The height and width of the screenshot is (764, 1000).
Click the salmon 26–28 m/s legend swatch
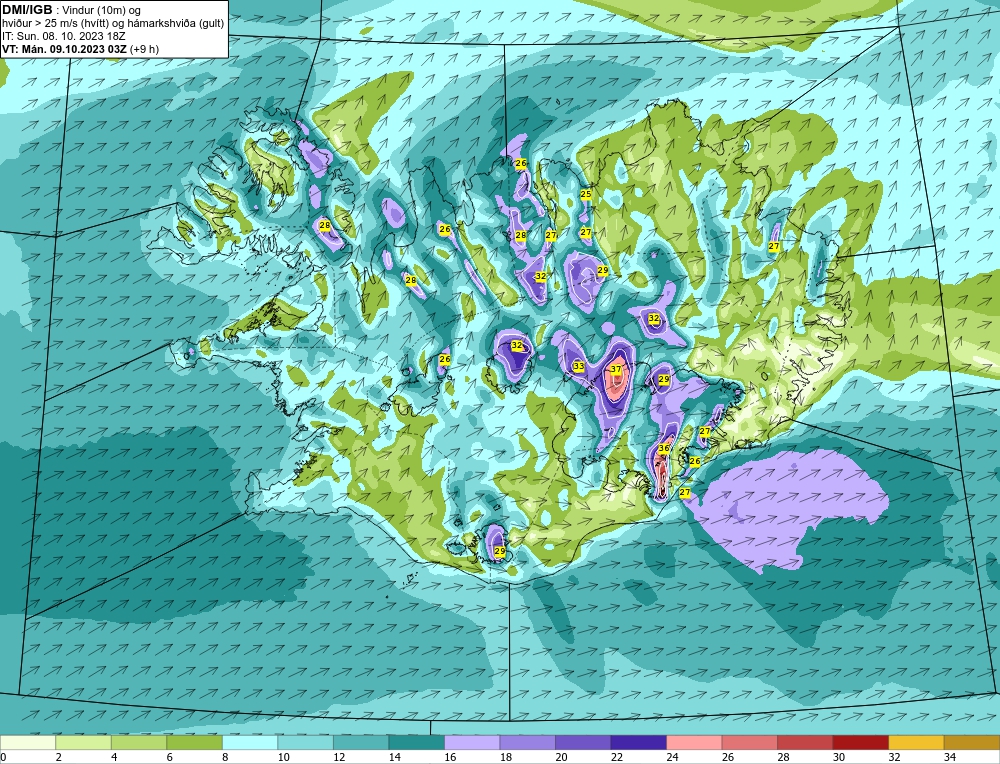pyautogui.click(x=749, y=743)
